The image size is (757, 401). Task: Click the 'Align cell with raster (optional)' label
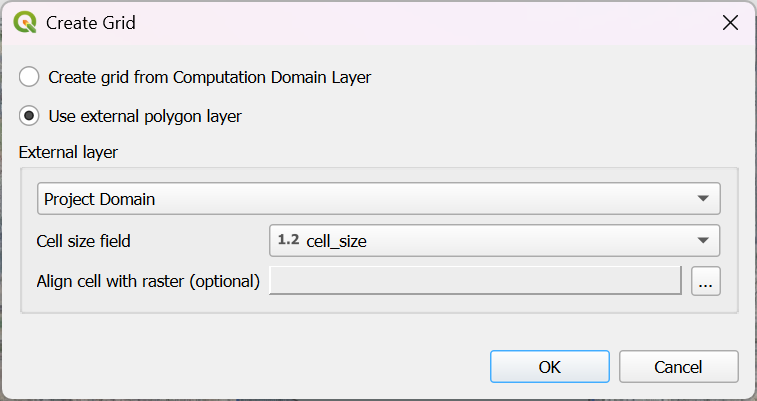148,281
